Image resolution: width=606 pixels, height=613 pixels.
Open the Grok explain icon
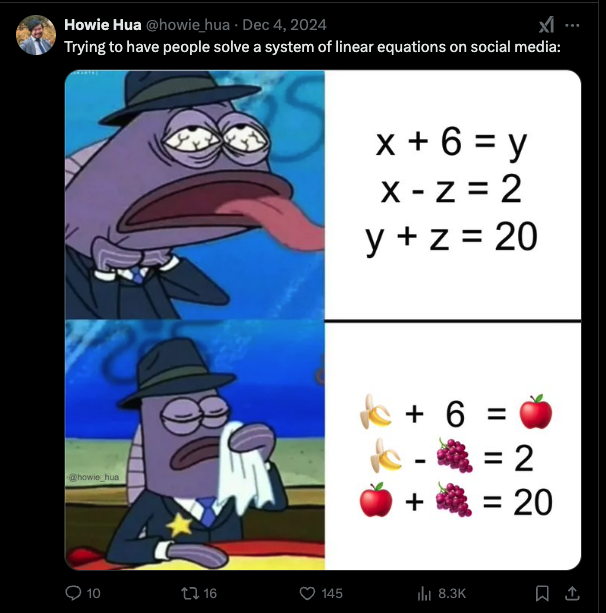546,25
